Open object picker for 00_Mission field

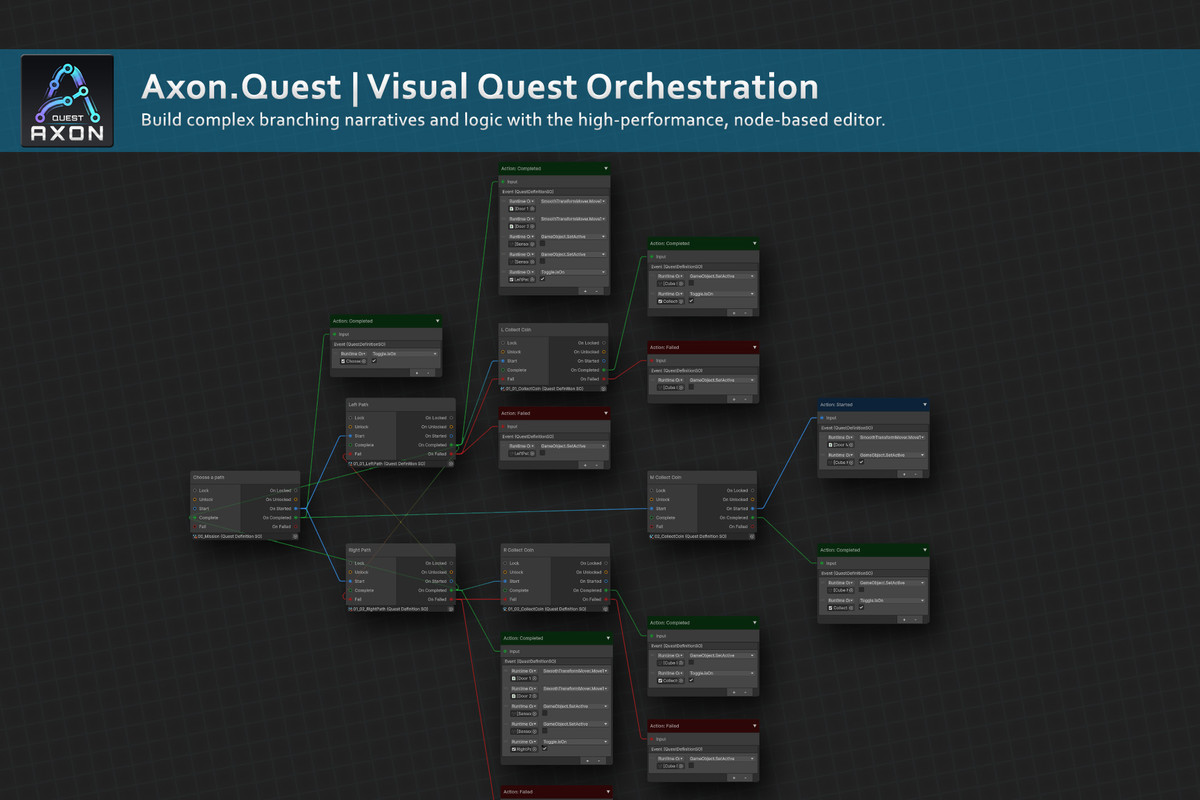[295, 536]
